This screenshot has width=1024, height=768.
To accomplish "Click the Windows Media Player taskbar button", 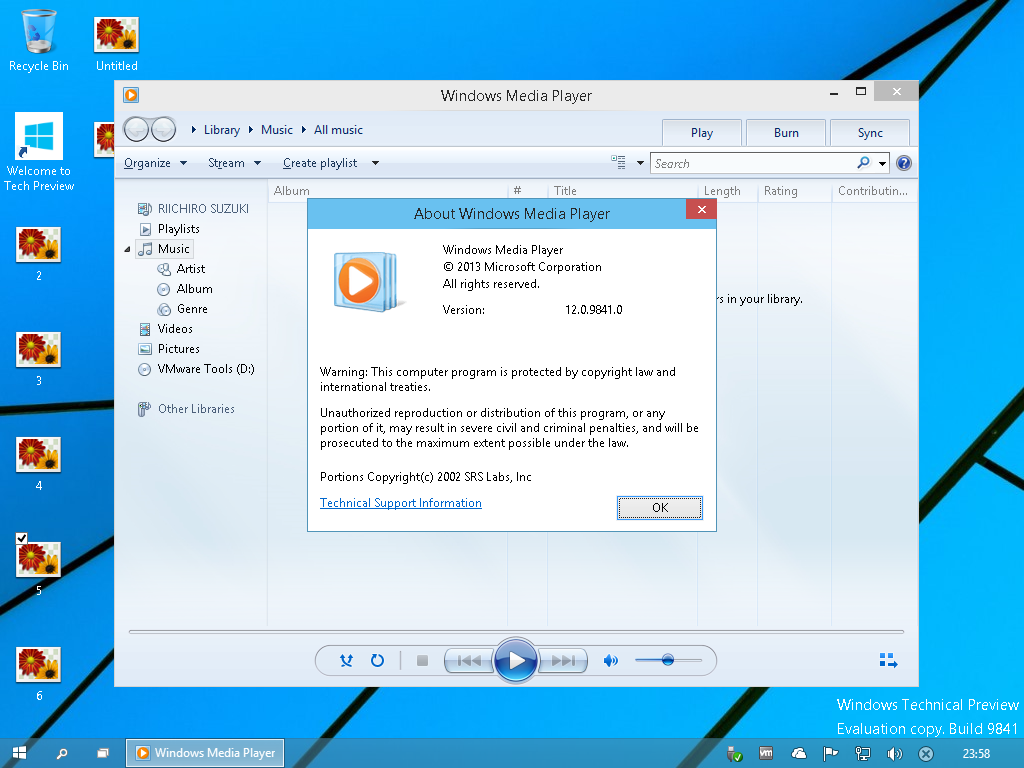I will pyautogui.click(x=205, y=753).
